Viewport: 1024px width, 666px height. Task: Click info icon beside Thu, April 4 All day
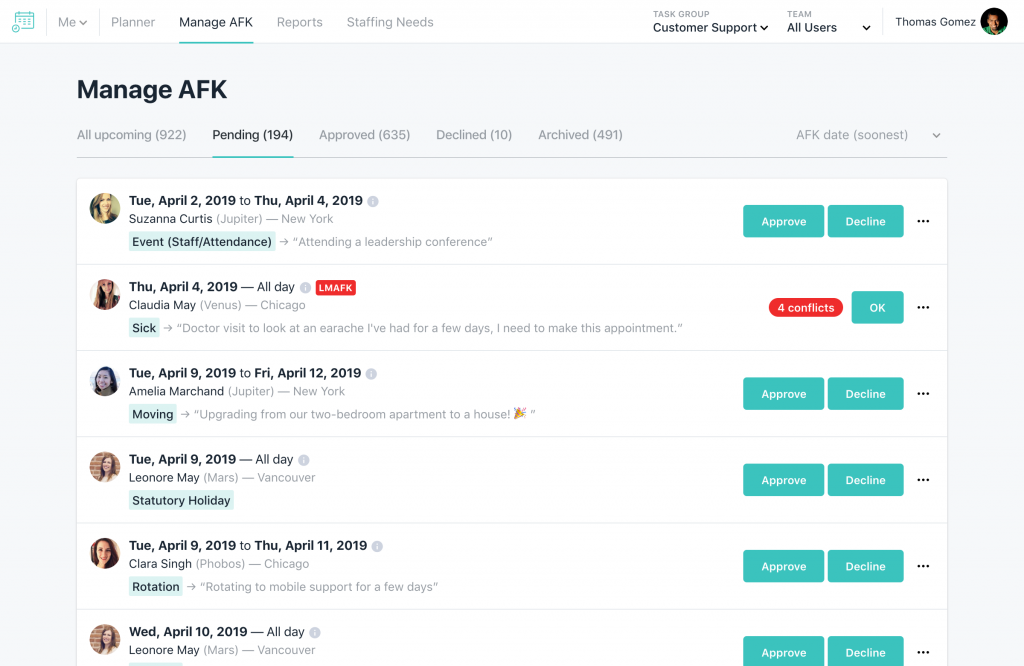coord(305,287)
